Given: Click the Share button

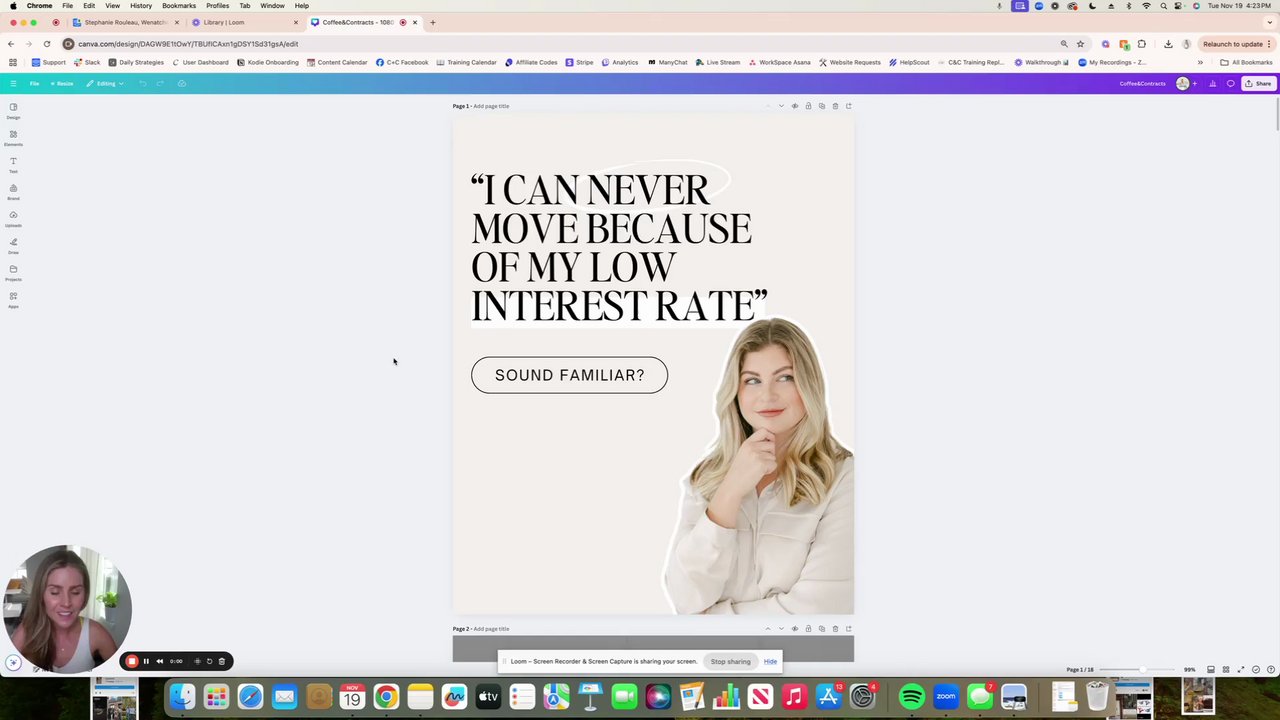Looking at the screenshot, I should pyautogui.click(x=1258, y=83).
